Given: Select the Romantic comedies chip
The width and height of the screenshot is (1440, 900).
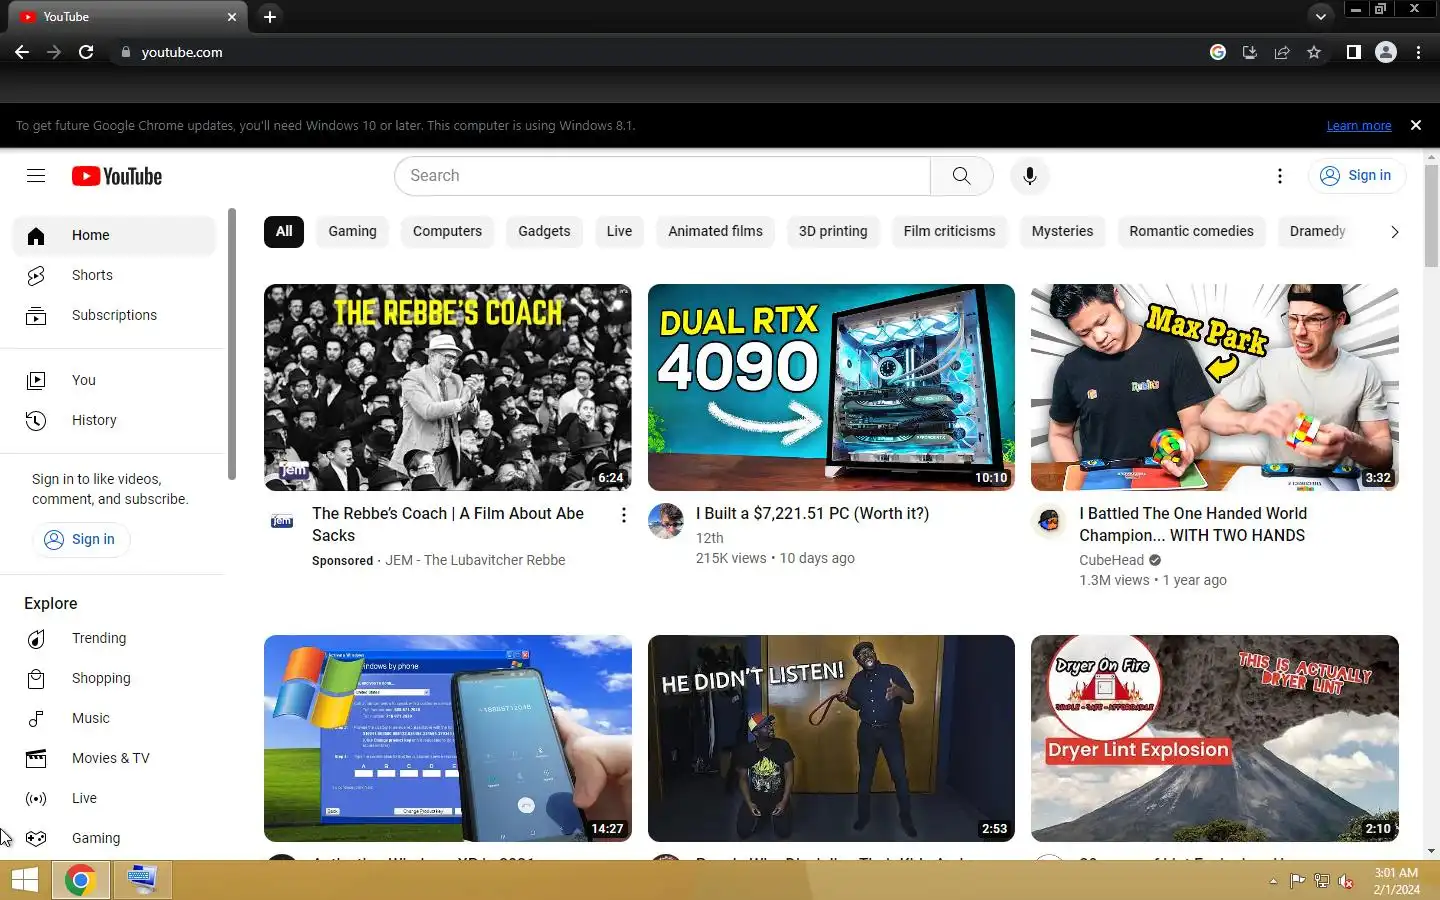Looking at the screenshot, I should 1191,231.
